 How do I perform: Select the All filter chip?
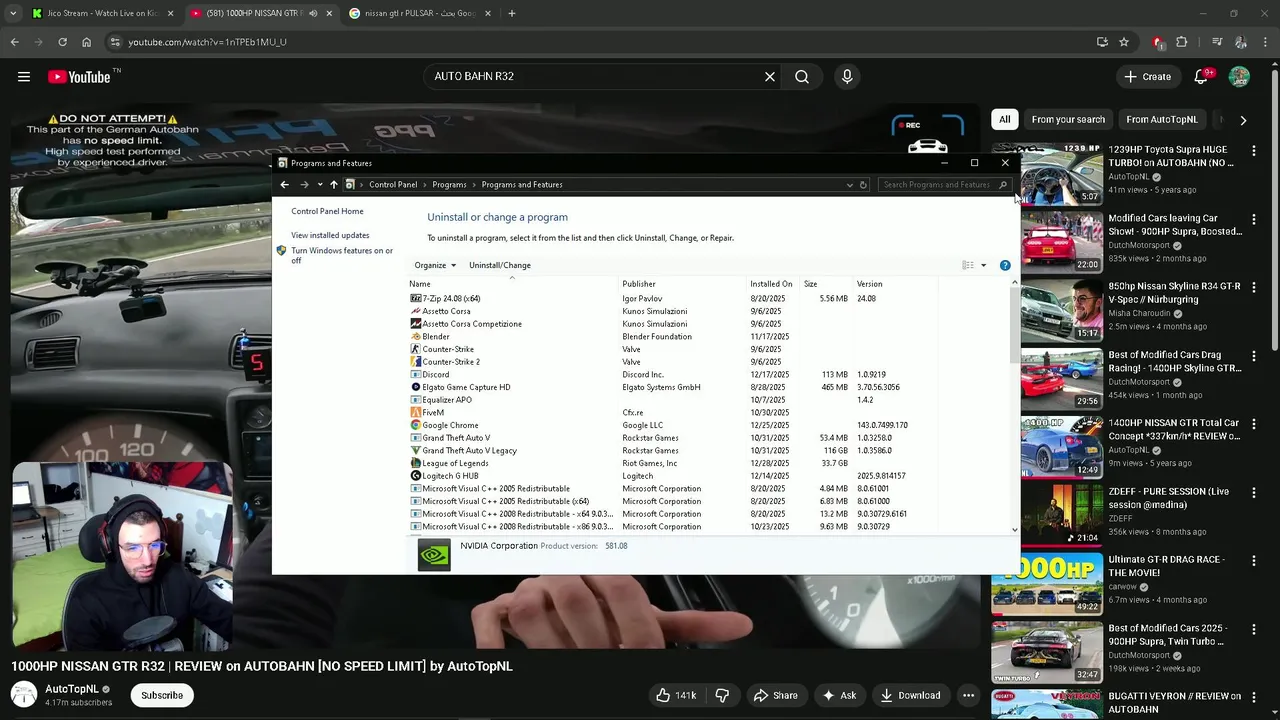point(1005,120)
